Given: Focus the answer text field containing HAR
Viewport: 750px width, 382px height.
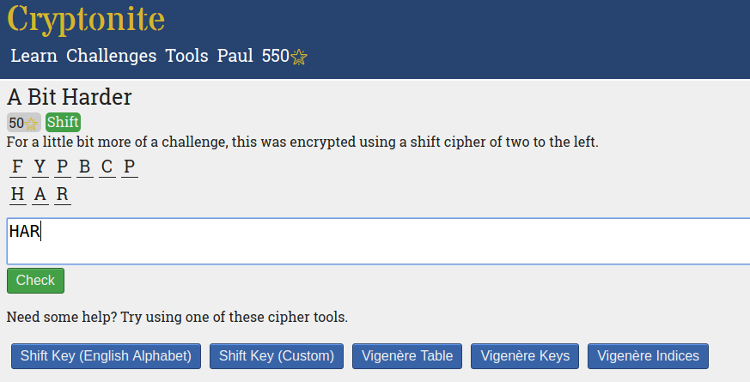Looking at the screenshot, I should coord(378,241).
